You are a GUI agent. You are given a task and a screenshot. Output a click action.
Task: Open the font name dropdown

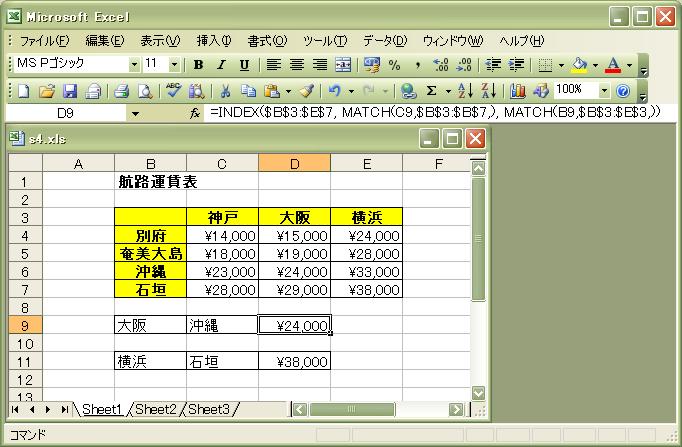pos(134,65)
